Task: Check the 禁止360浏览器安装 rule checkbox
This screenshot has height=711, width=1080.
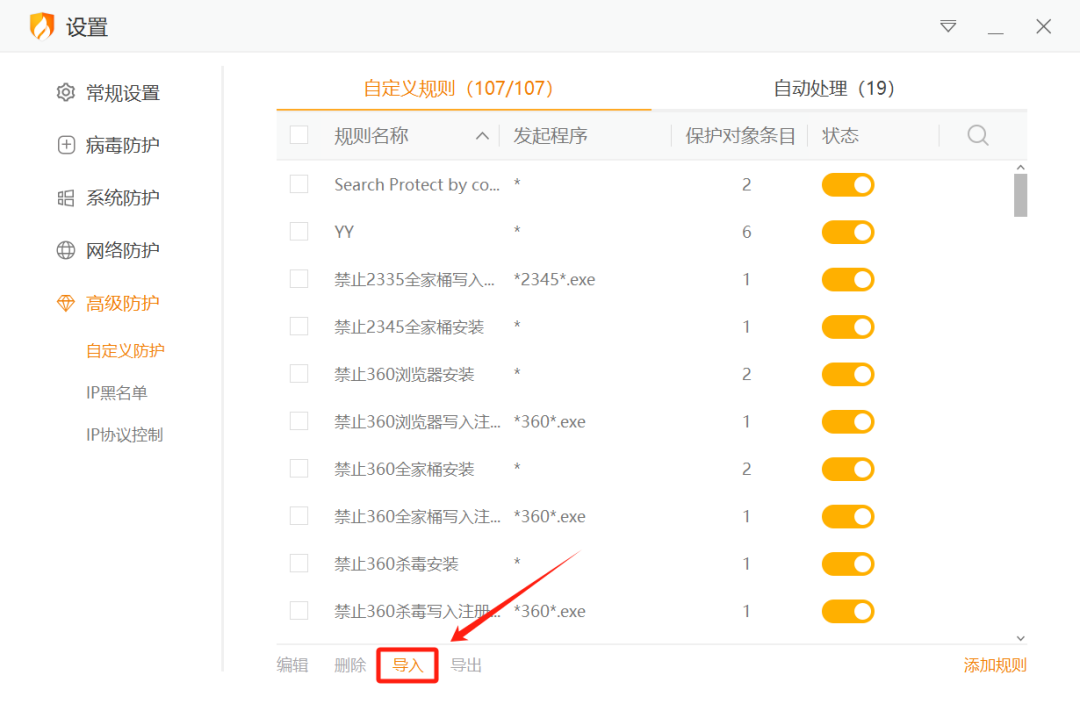Action: [x=299, y=373]
